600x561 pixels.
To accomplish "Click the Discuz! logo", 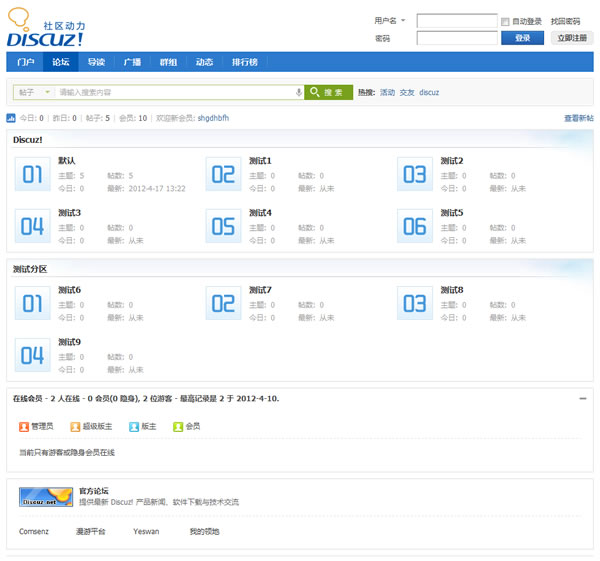I will click(x=45, y=28).
